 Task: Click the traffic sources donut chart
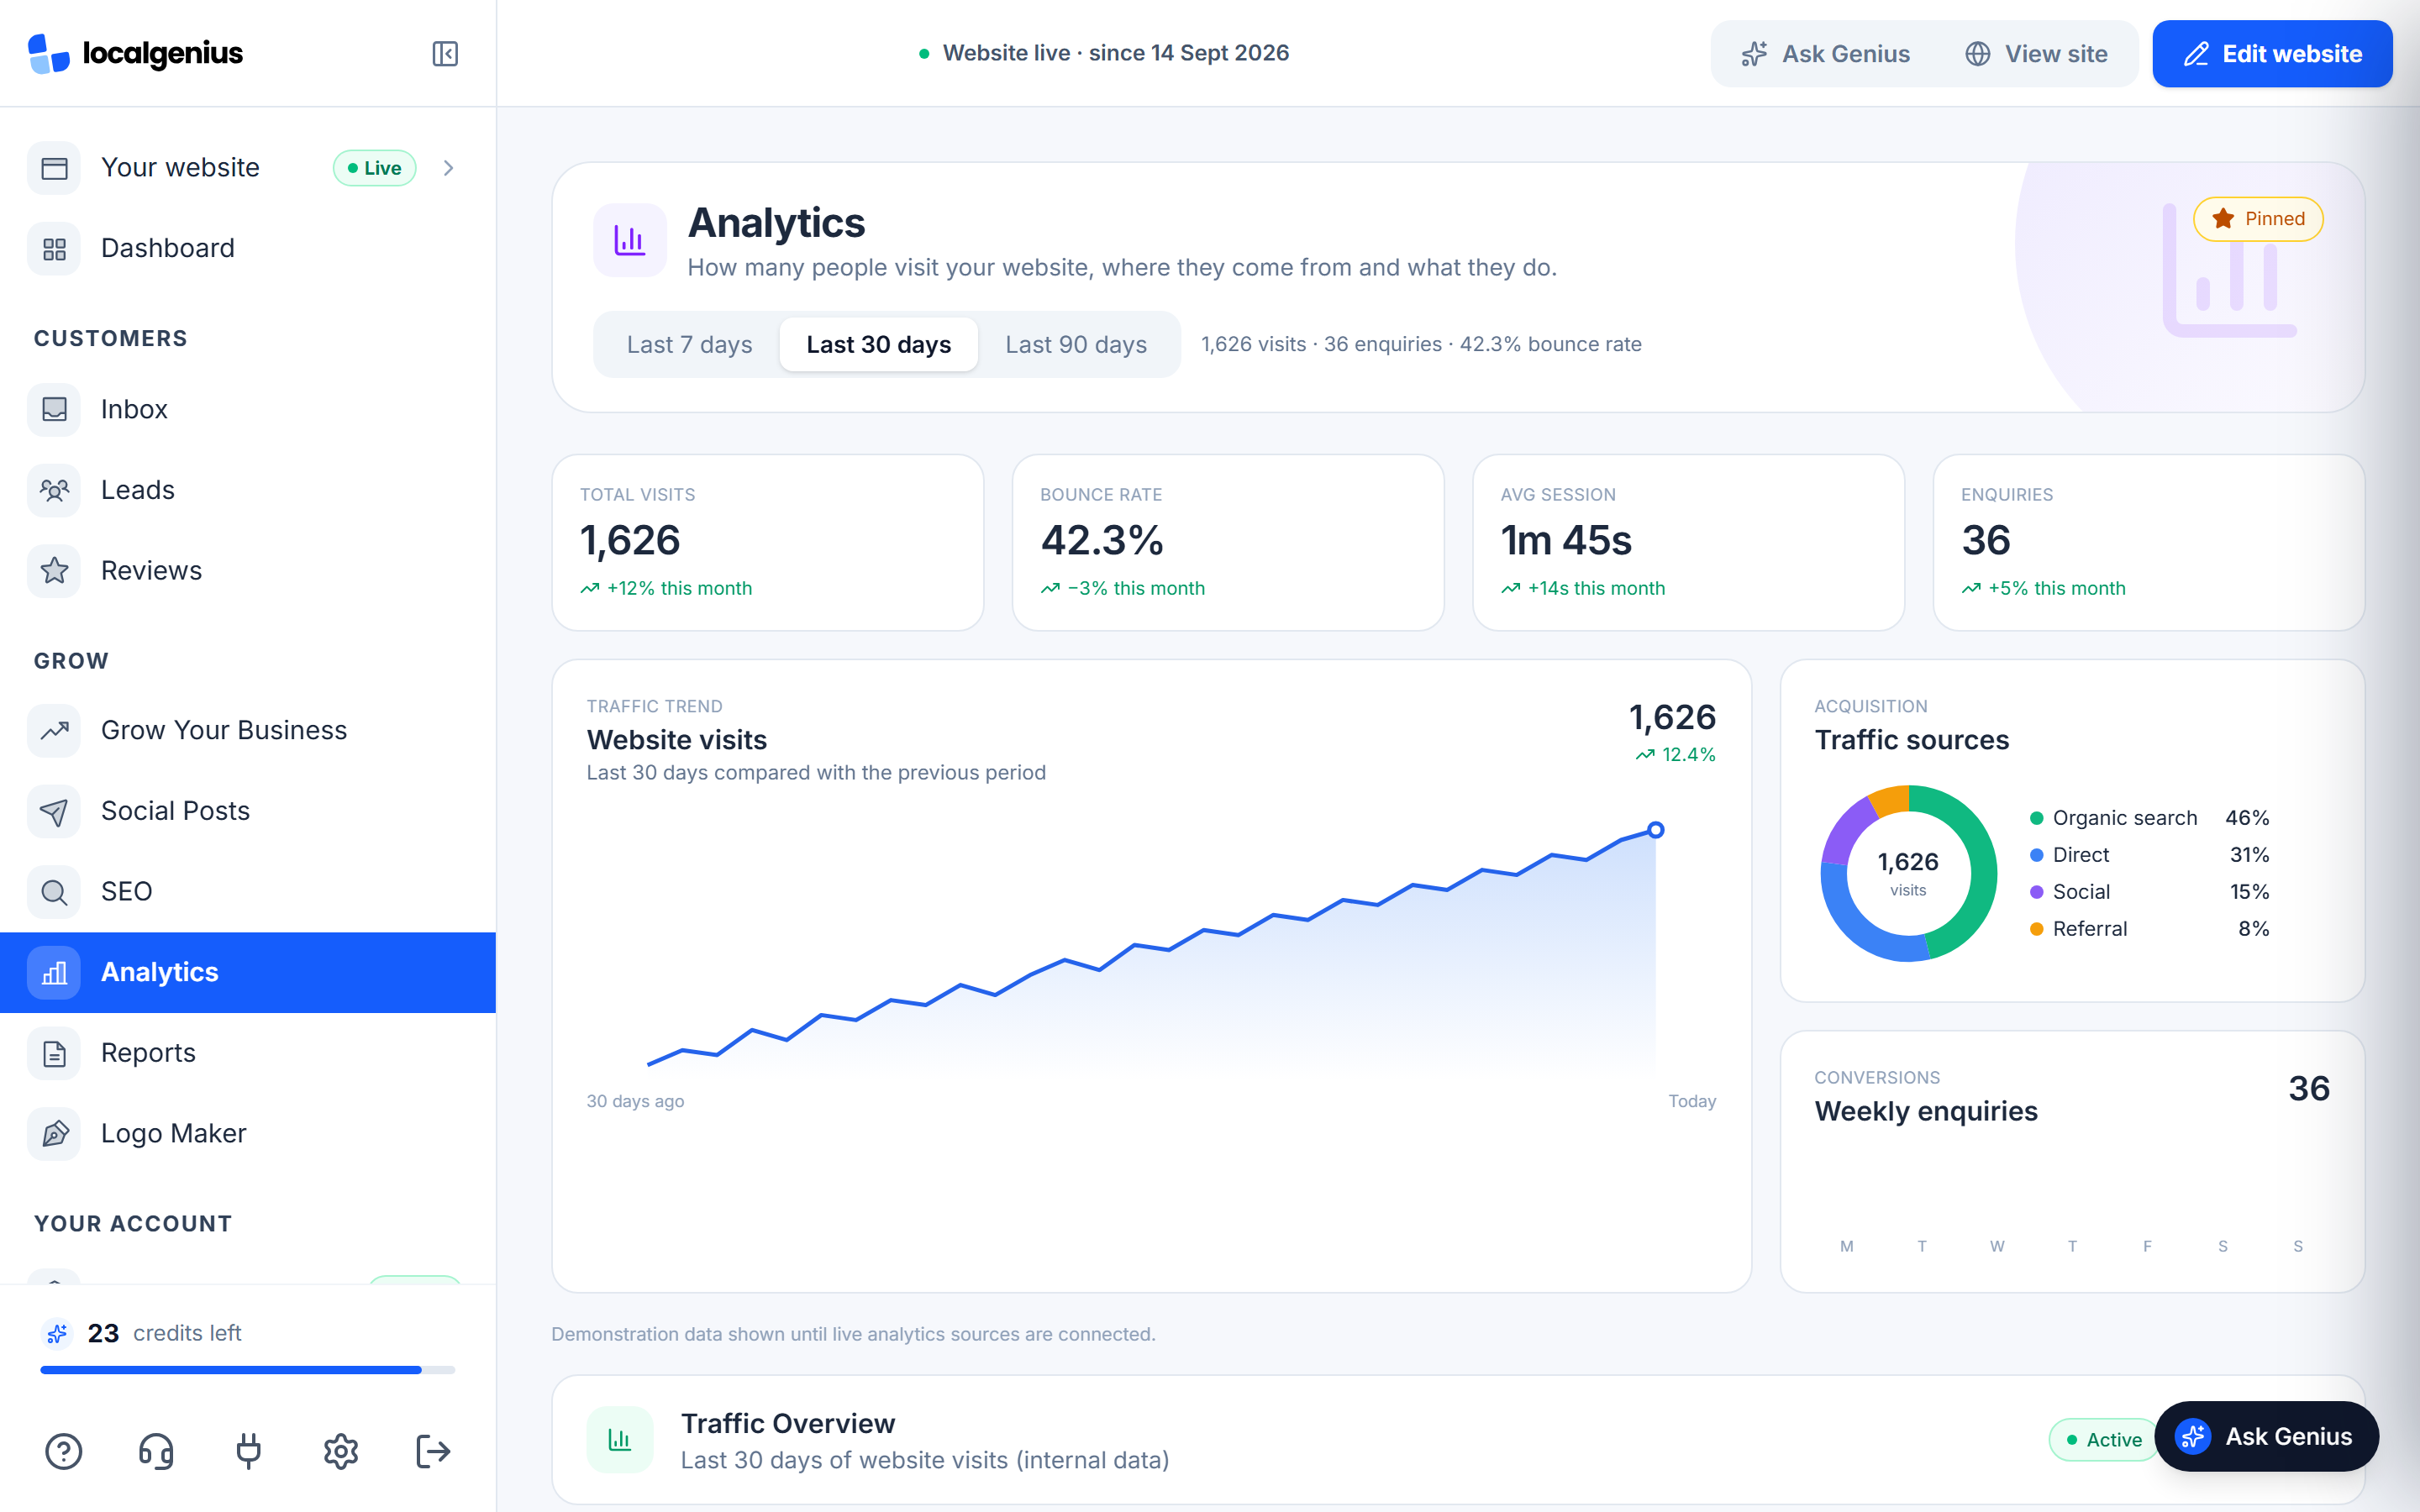point(1908,873)
